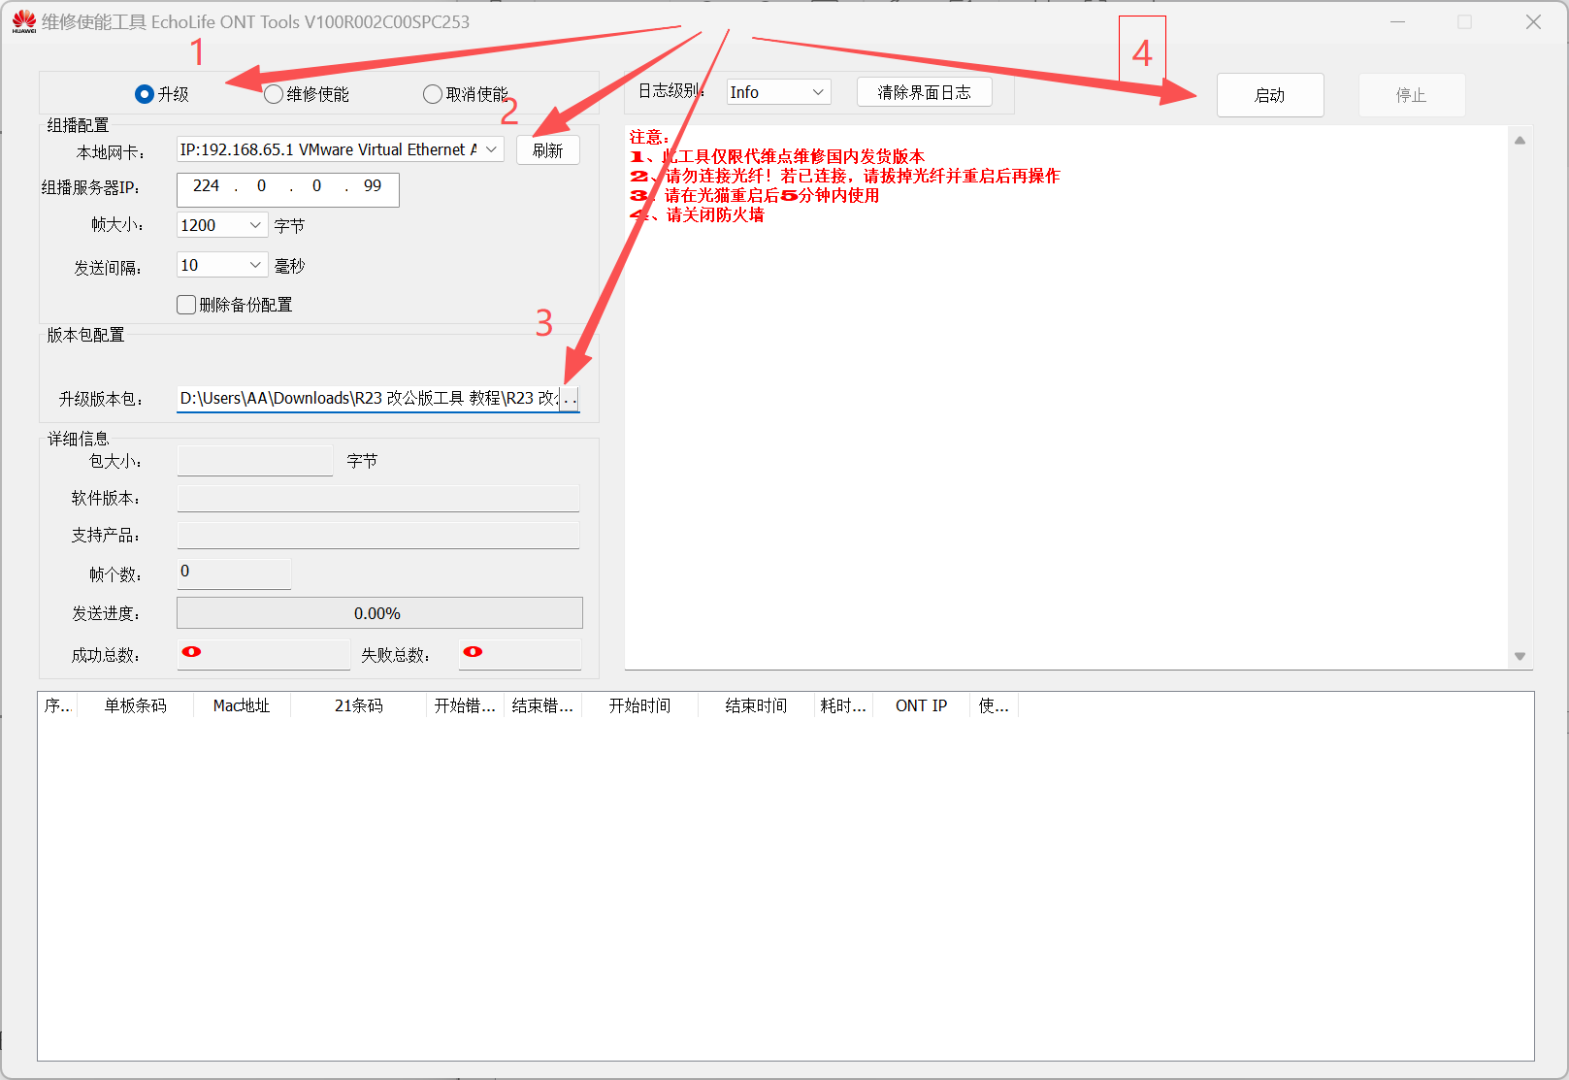The height and width of the screenshot is (1080, 1569).
Task: Click the log panel scroll-up arrow
Action: [x=1520, y=141]
